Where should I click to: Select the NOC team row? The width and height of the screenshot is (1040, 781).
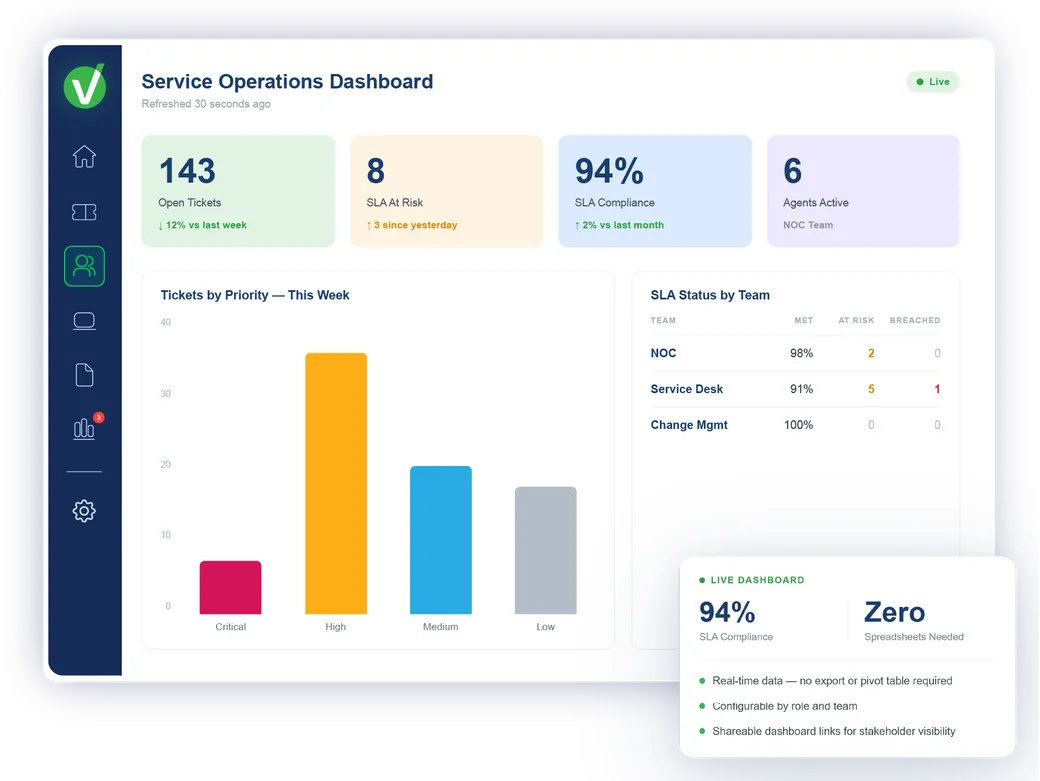795,353
